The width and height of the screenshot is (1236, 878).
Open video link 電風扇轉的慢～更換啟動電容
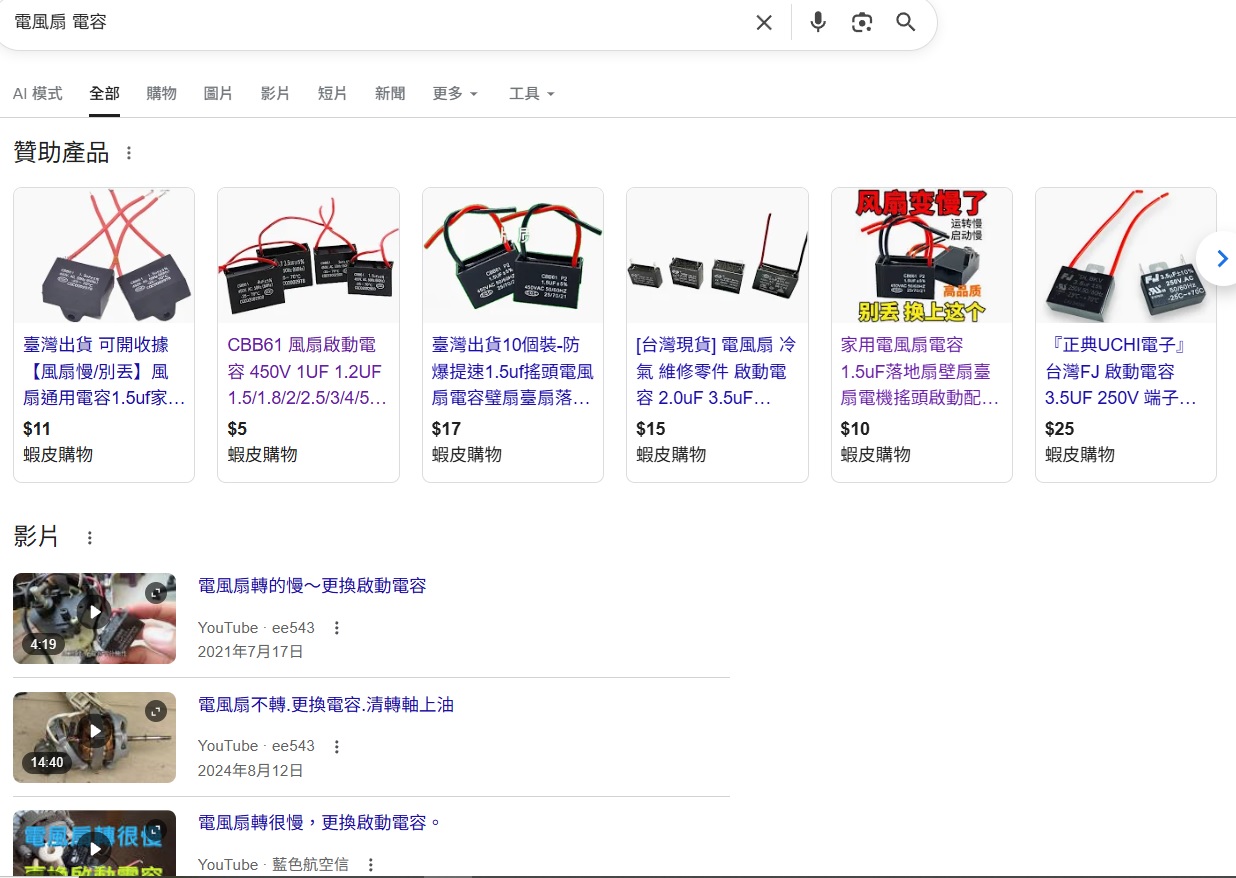[x=312, y=586]
